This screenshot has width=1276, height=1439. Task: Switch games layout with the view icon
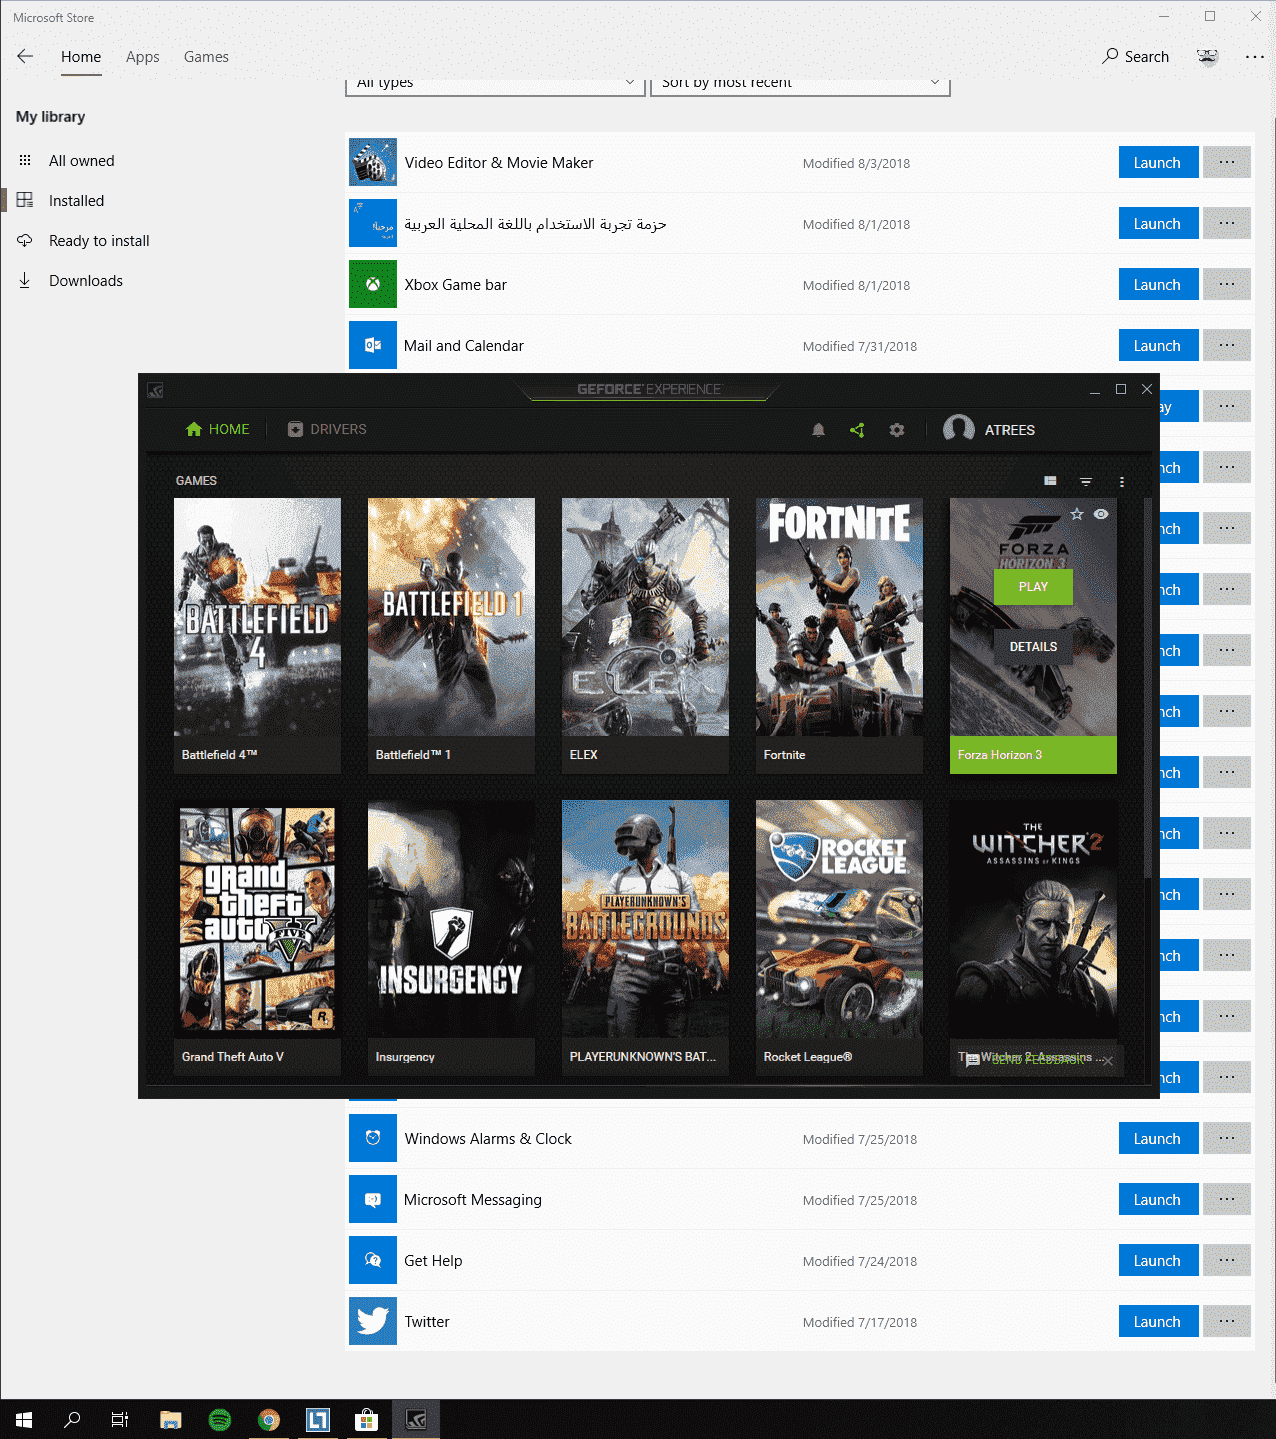pyautogui.click(x=1050, y=481)
